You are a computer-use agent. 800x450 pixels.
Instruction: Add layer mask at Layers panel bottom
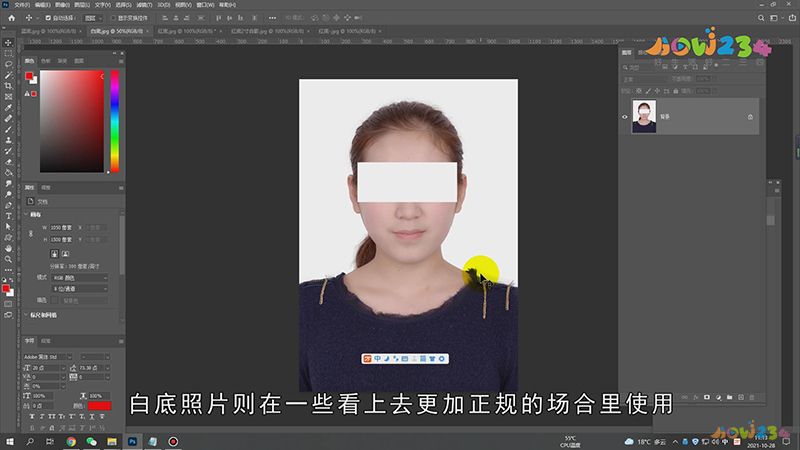(707, 397)
